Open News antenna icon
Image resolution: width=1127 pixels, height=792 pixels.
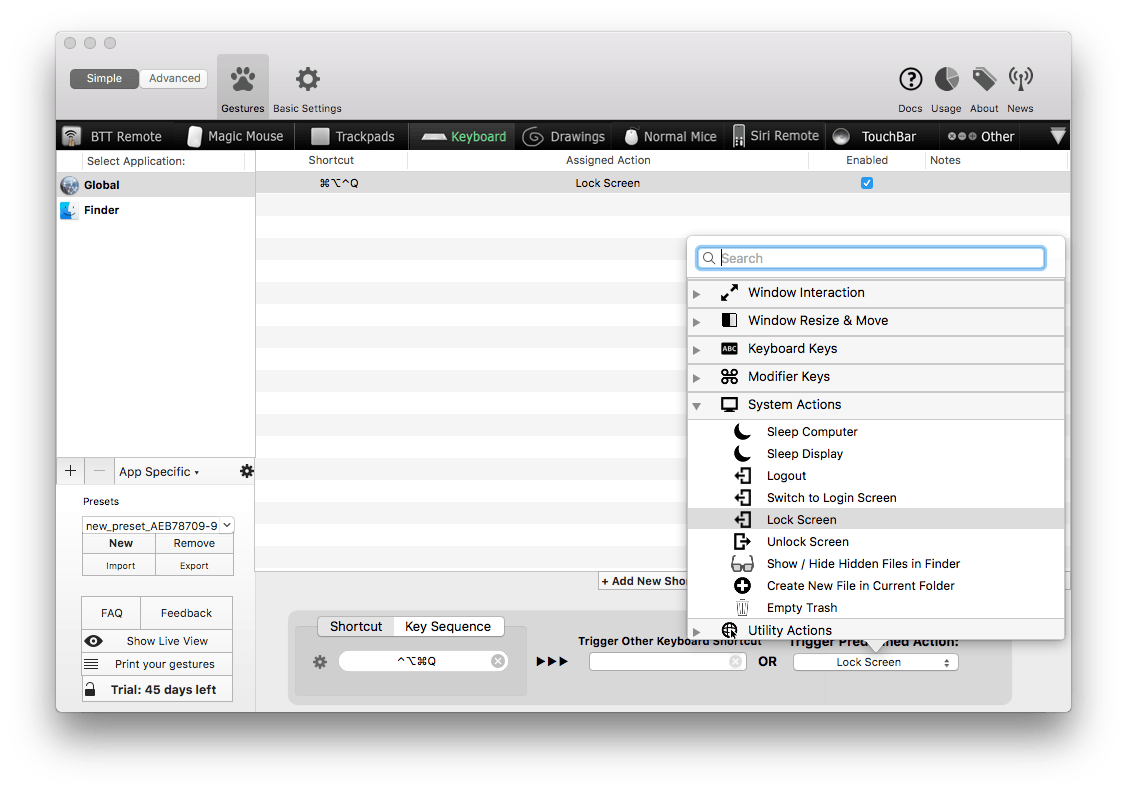1020,79
